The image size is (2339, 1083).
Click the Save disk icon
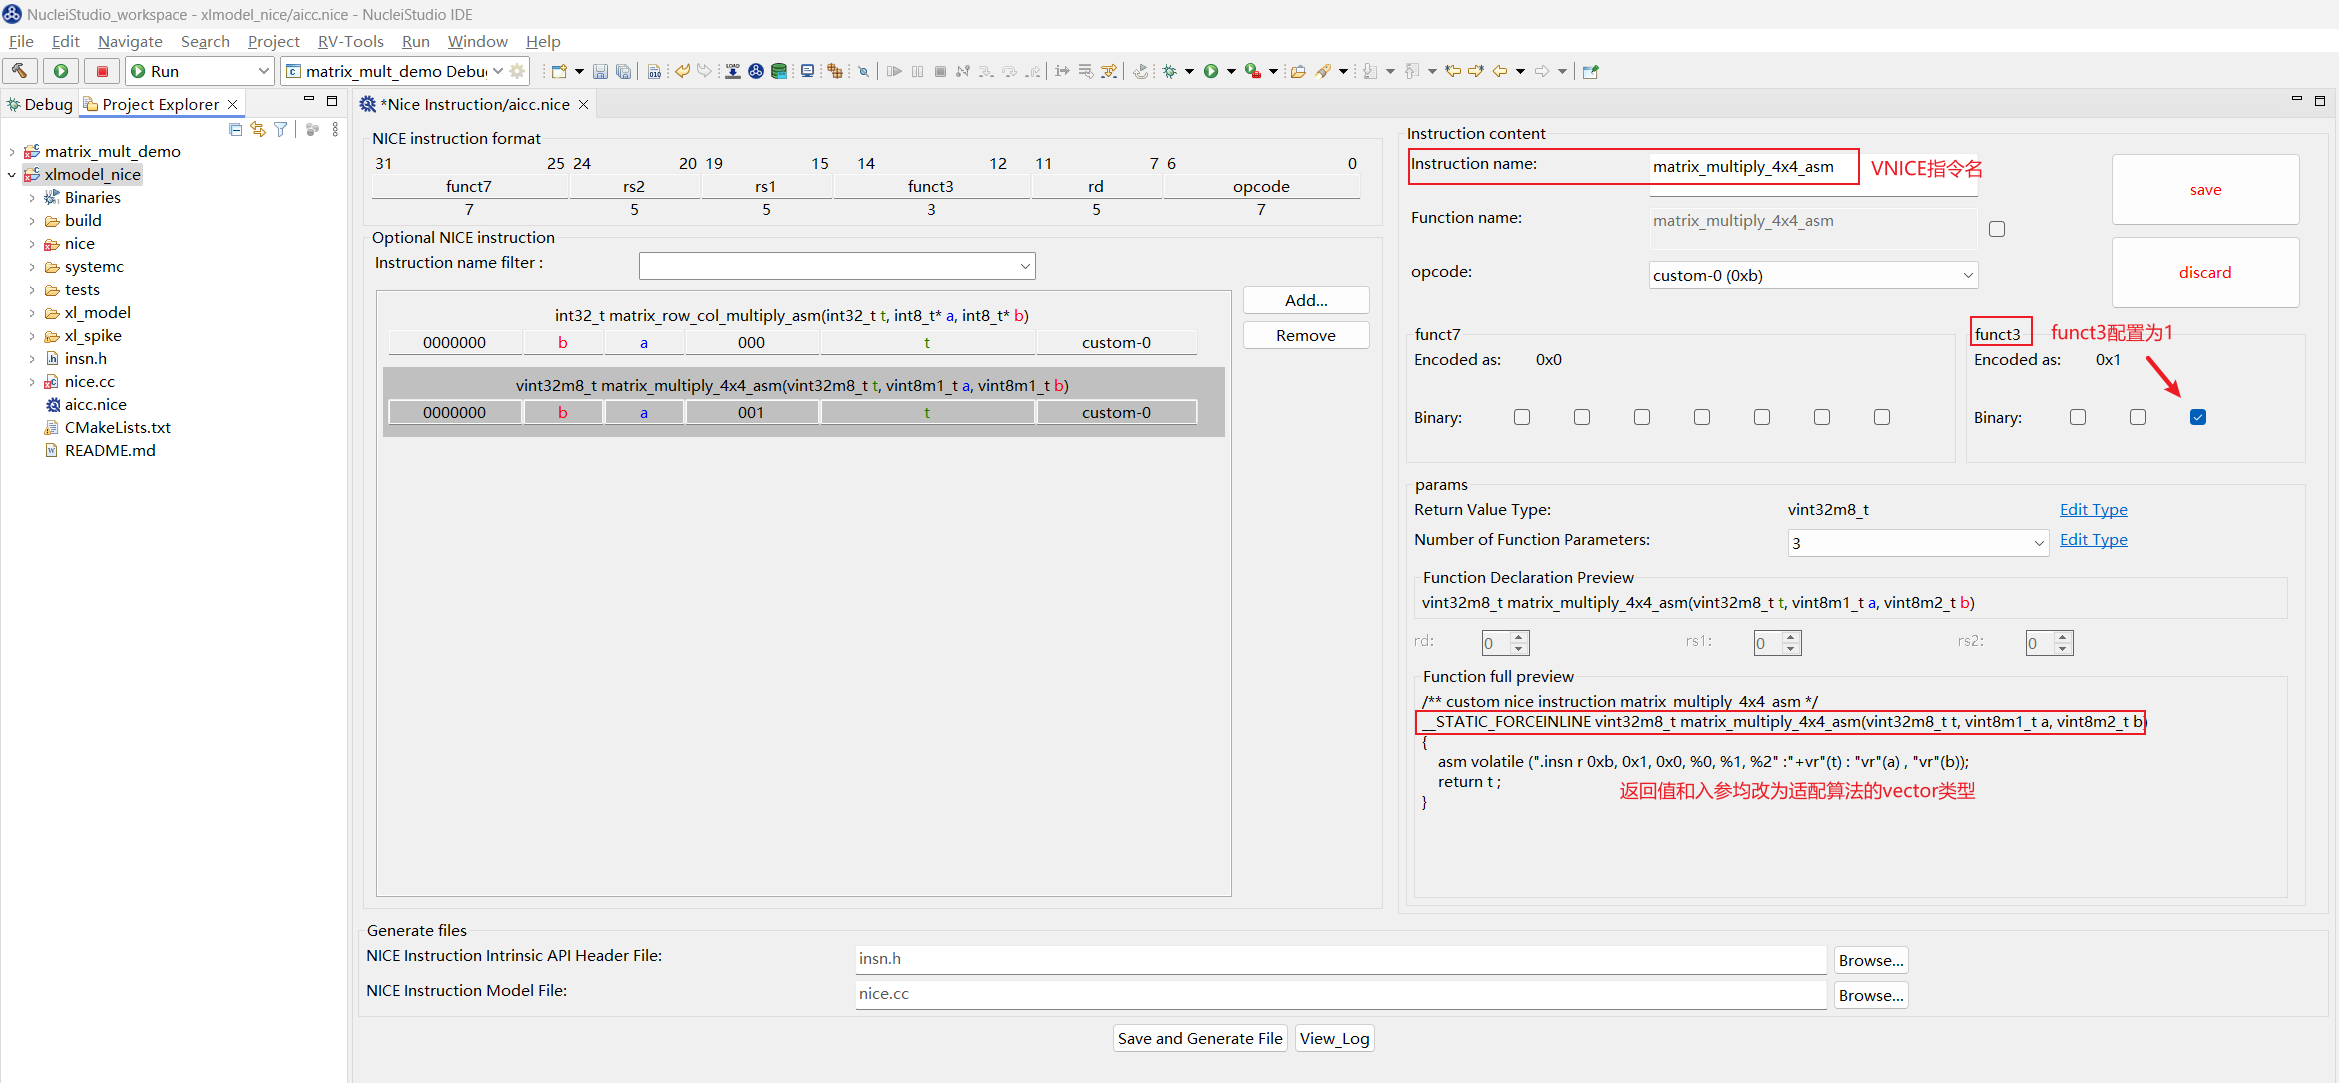pyautogui.click(x=600, y=71)
